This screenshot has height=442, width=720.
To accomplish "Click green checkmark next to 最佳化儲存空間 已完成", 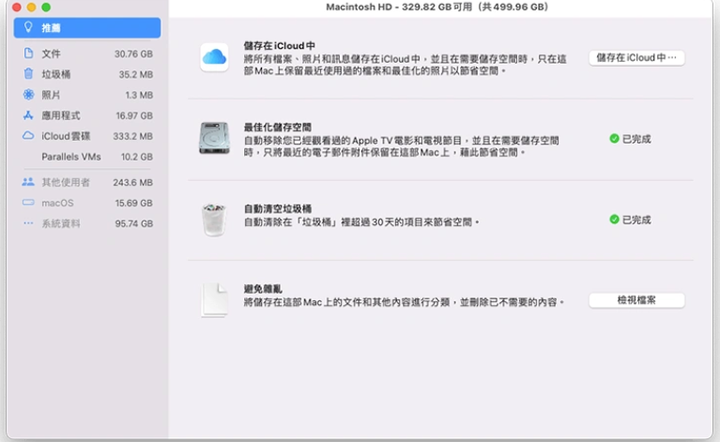I will click(x=614, y=139).
